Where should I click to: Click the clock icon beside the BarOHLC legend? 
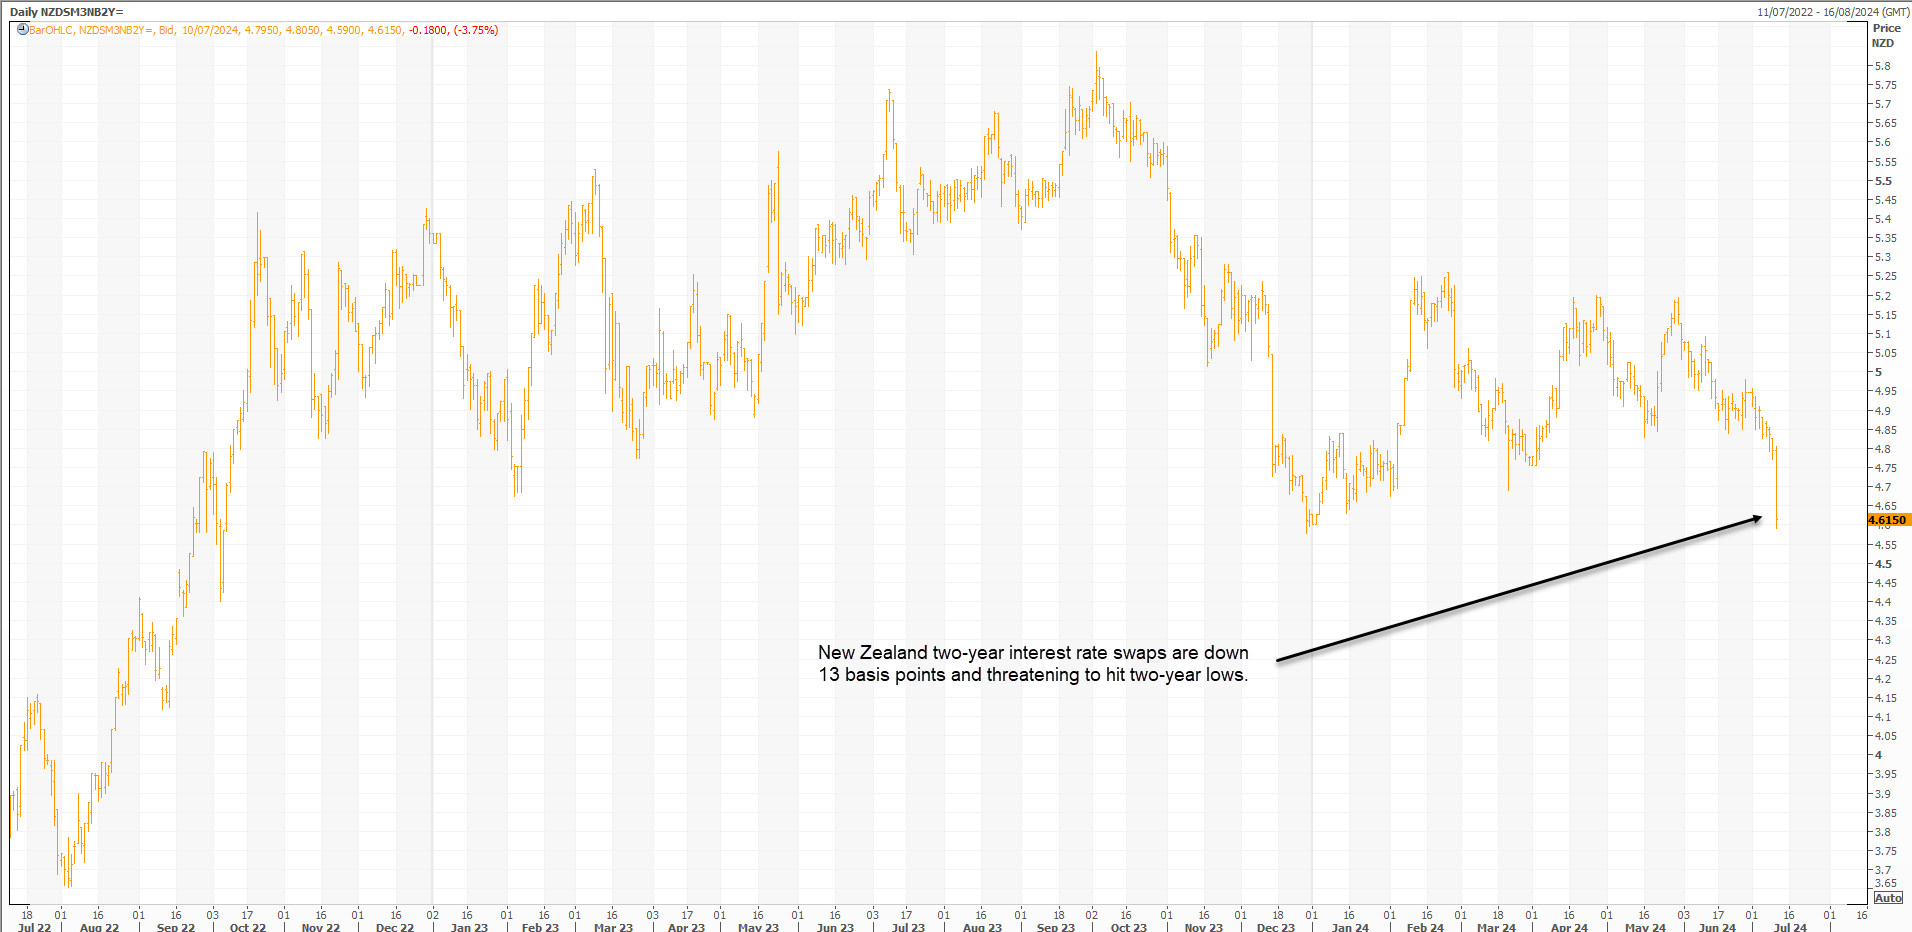coord(22,30)
